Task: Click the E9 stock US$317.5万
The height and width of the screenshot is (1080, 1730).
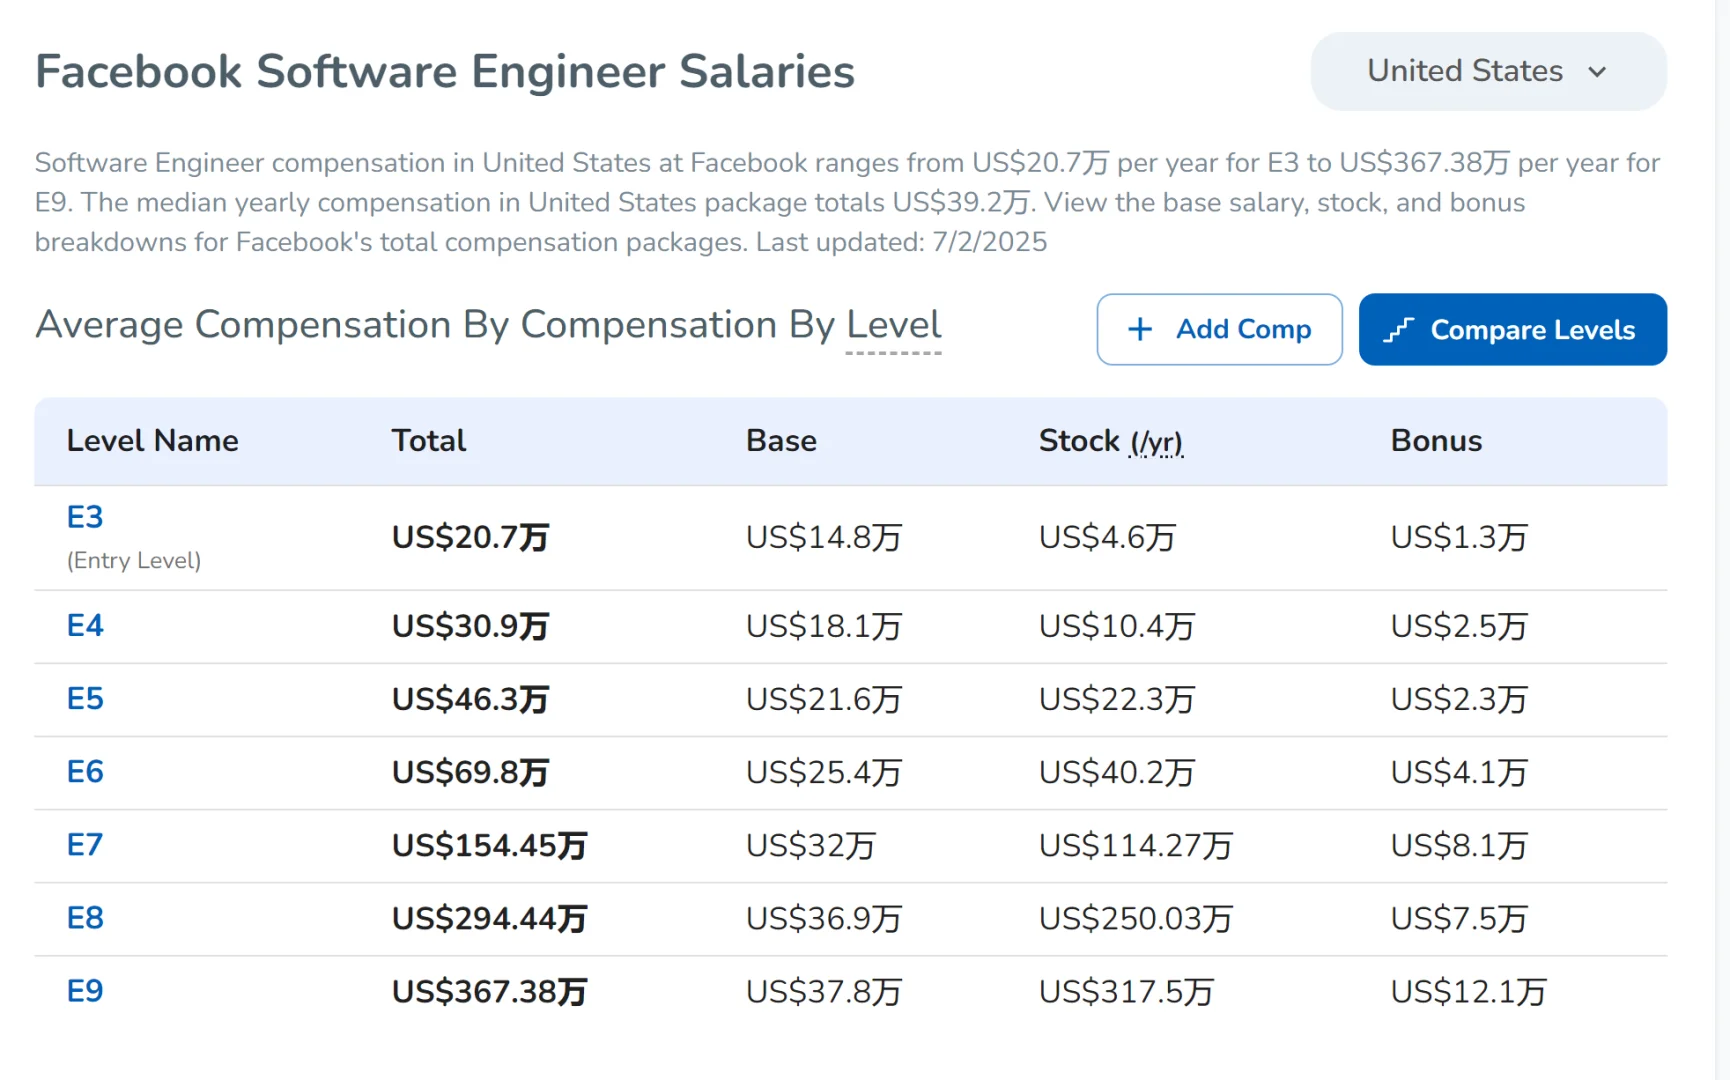Action: (1126, 992)
